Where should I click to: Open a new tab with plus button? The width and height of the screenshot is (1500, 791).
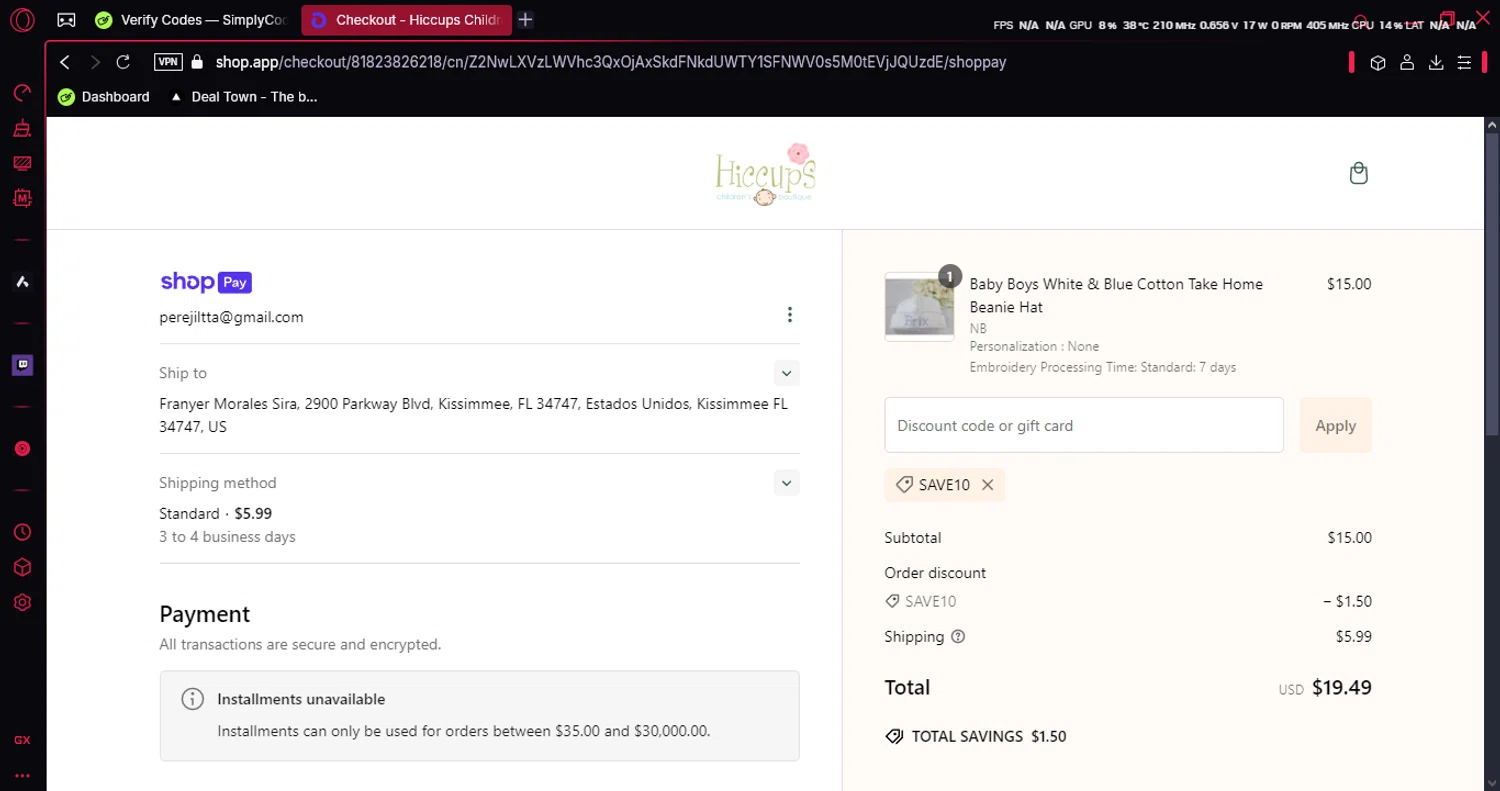pyautogui.click(x=525, y=20)
